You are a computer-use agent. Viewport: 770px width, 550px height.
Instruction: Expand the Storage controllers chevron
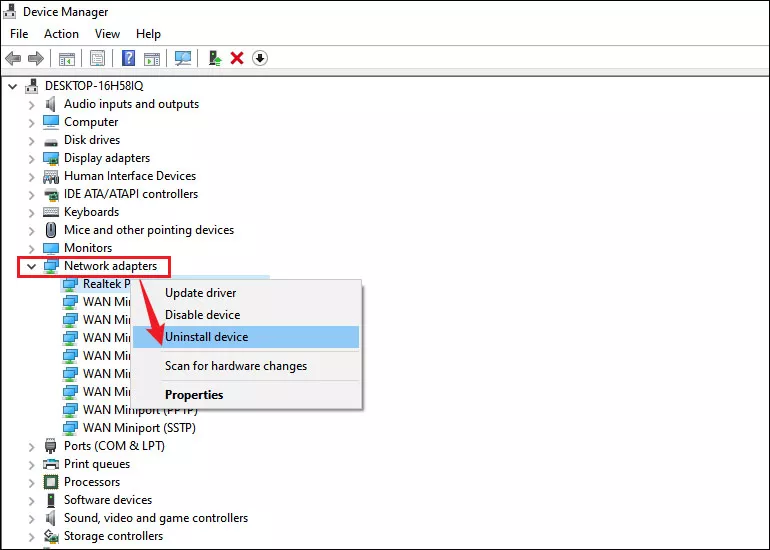pyautogui.click(x=32, y=536)
